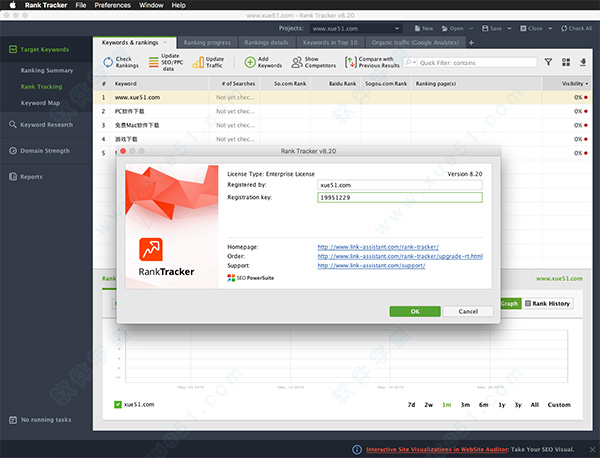Click the Check Rankings toolbar icon
This screenshot has height=458, width=600.
108,62
